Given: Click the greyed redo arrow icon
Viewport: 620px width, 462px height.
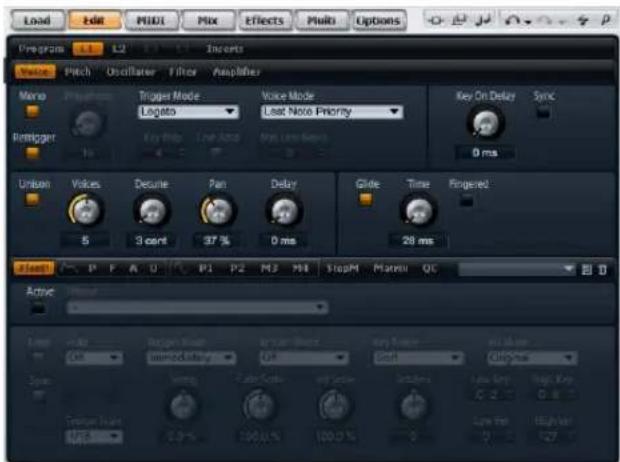Looking at the screenshot, I should coord(546,20).
